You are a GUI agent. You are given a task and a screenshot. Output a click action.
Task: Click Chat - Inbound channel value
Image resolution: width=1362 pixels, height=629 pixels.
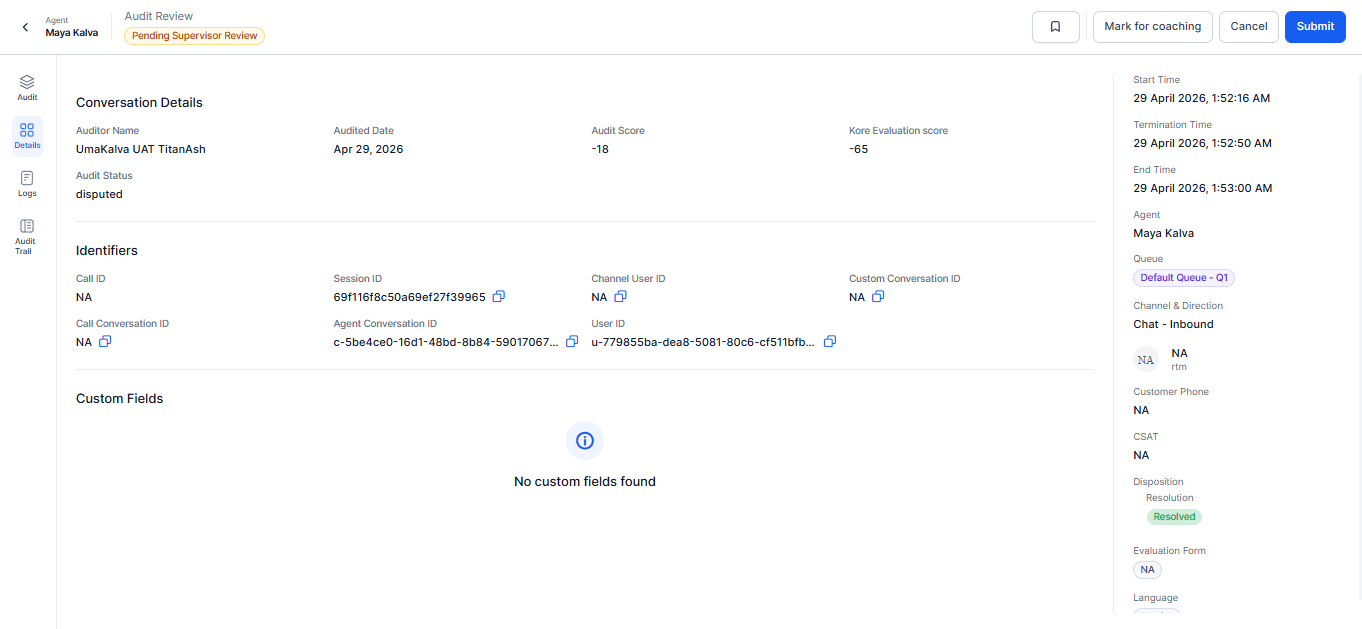[1174, 324]
